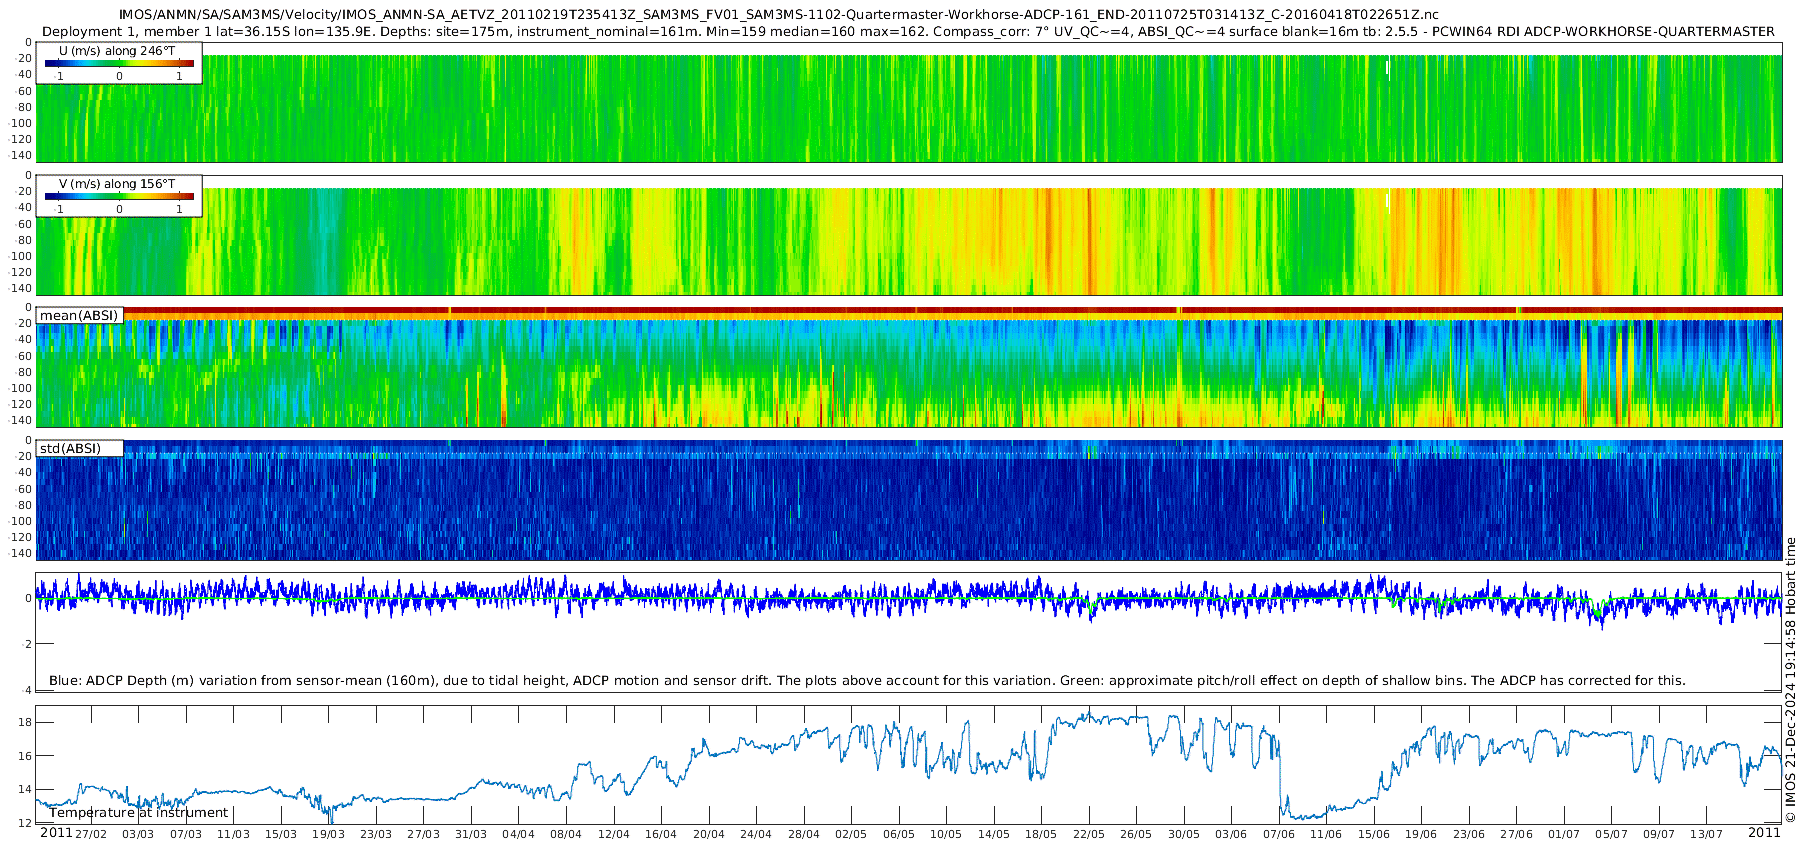This screenshot has height=850, width=1800.
Task: Select the 'U (m/s) along 246°T' label
Action: click(x=117, y=50)
